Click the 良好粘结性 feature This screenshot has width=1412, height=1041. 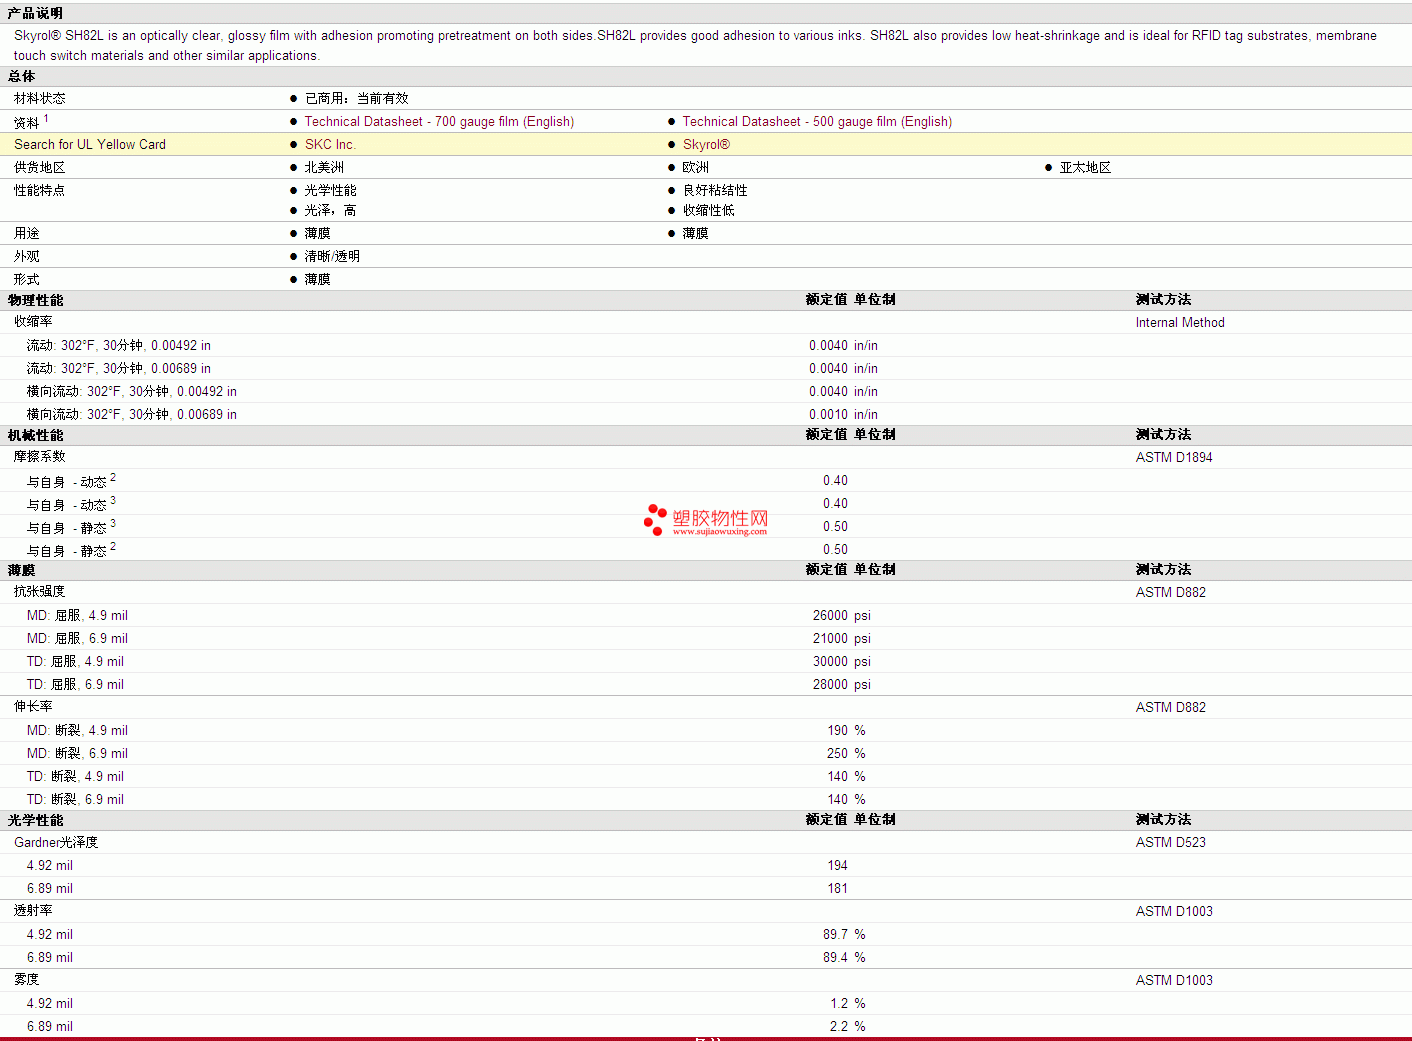[x=715, y=190]
